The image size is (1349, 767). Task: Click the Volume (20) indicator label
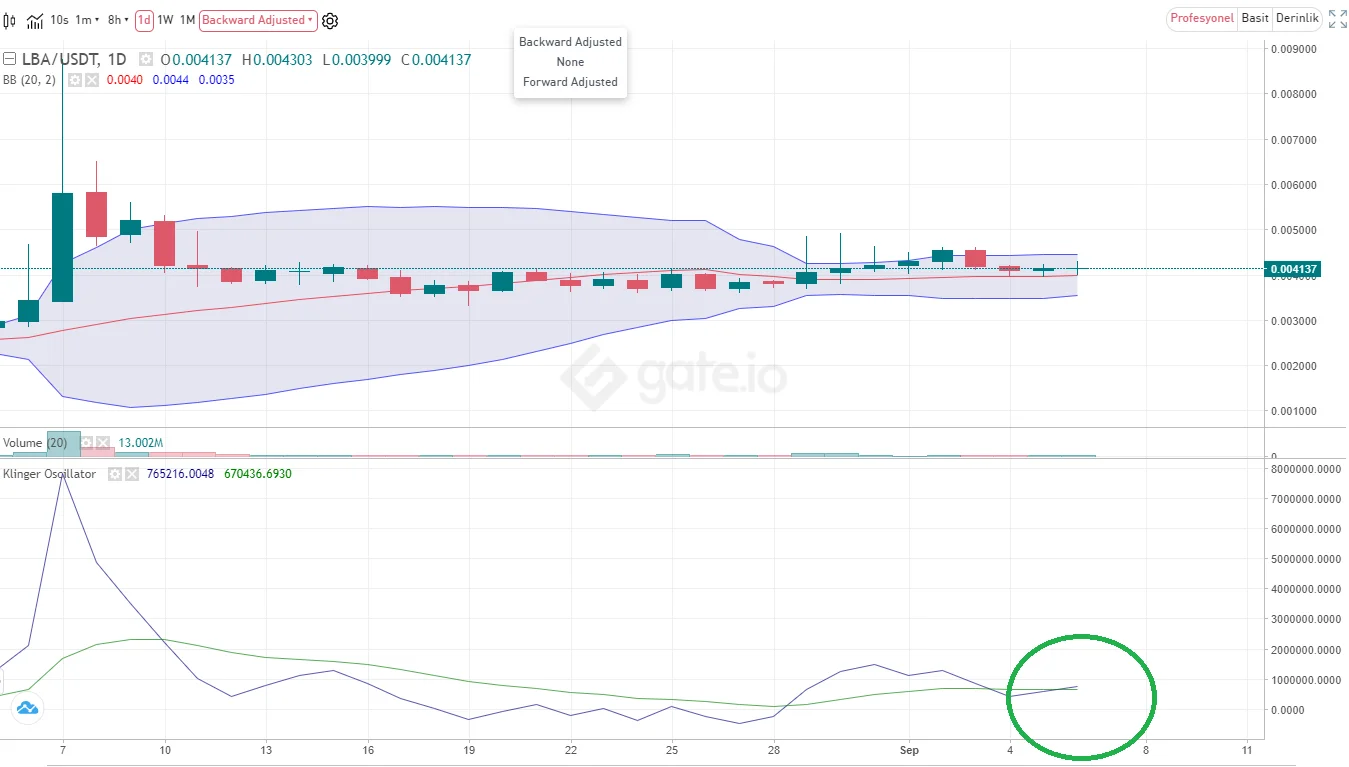(36, 442)
